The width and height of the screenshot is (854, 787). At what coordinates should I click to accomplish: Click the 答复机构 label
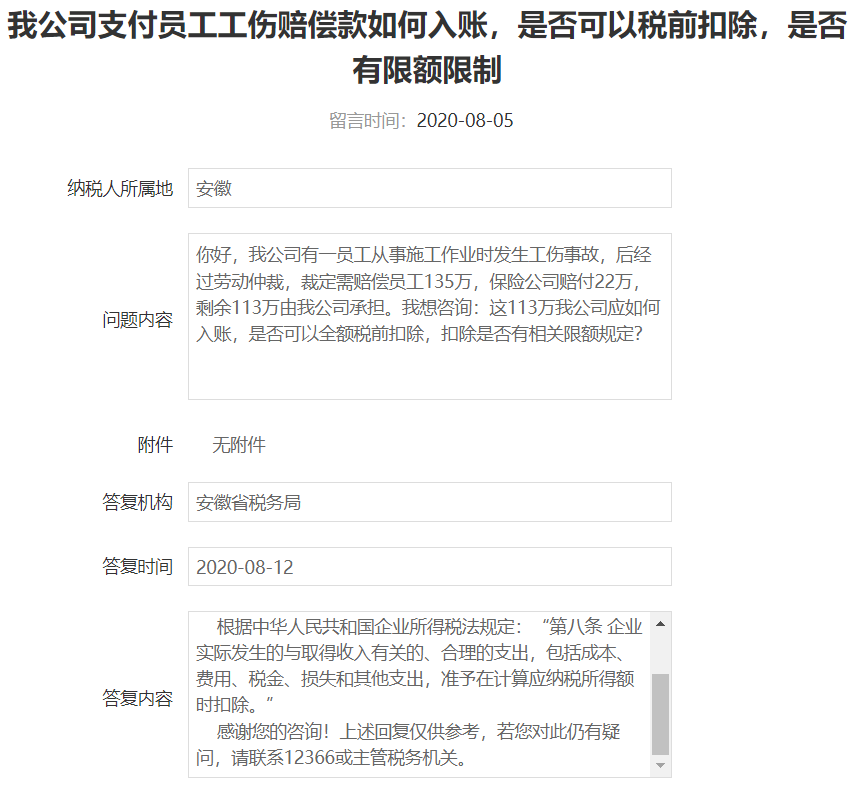click(x=137, y=502)
